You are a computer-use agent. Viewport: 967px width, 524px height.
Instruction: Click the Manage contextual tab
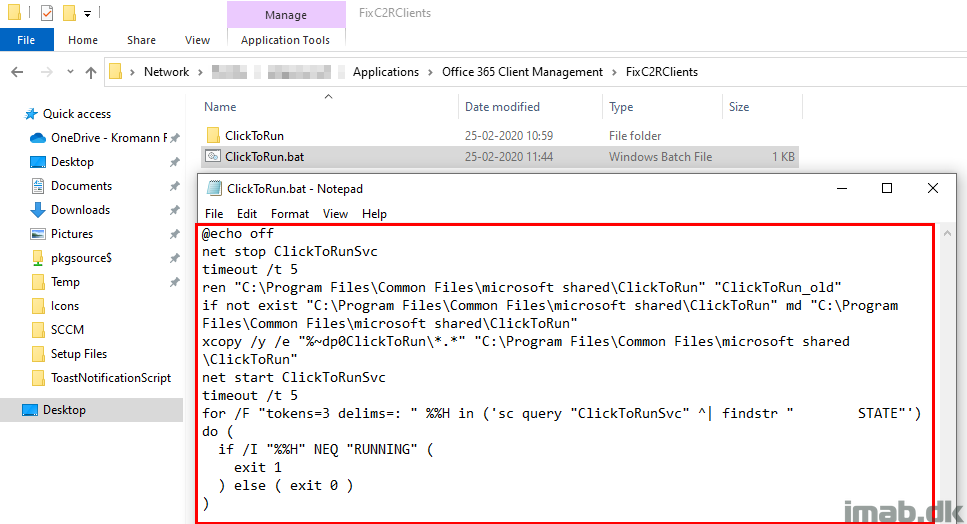click(x=286, y=15)
